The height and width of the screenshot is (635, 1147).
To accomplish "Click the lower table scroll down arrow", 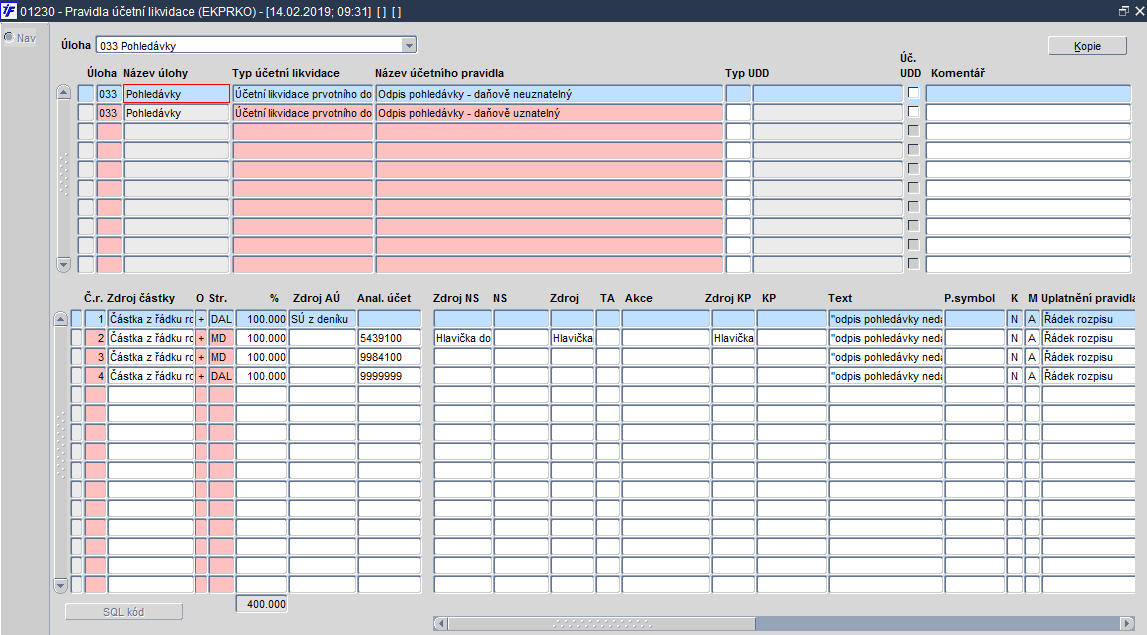I will pyautogui.click(x=61, y=585).
